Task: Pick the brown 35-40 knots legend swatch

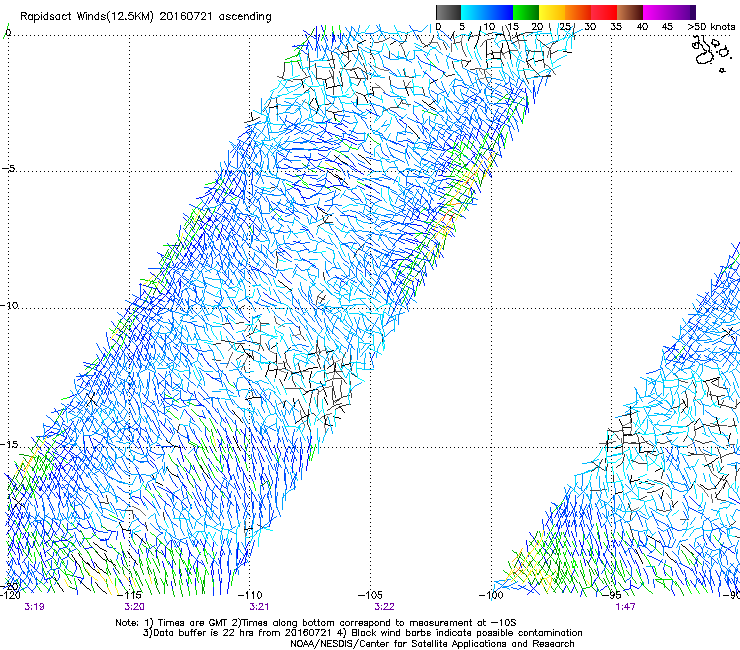Action: 630,12
